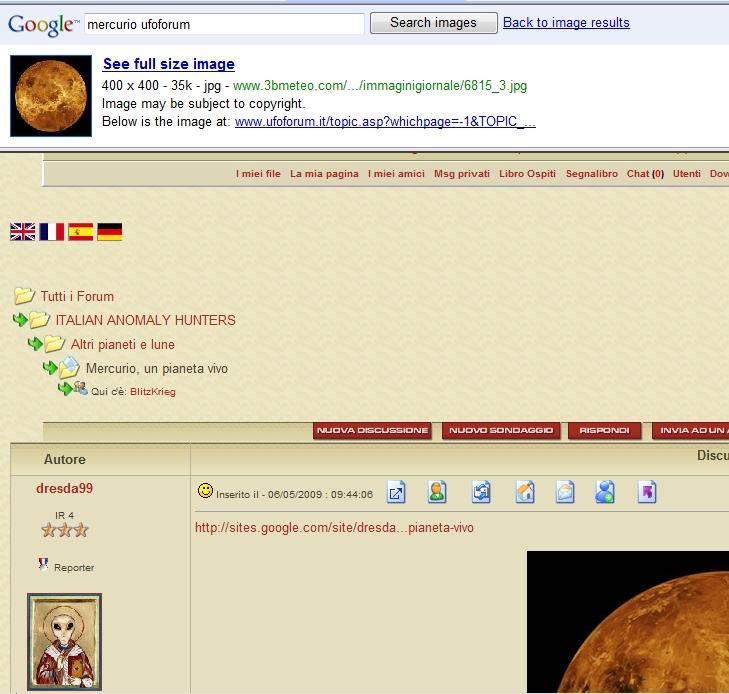Open Libro Ospiti menu item

point(527,174)
